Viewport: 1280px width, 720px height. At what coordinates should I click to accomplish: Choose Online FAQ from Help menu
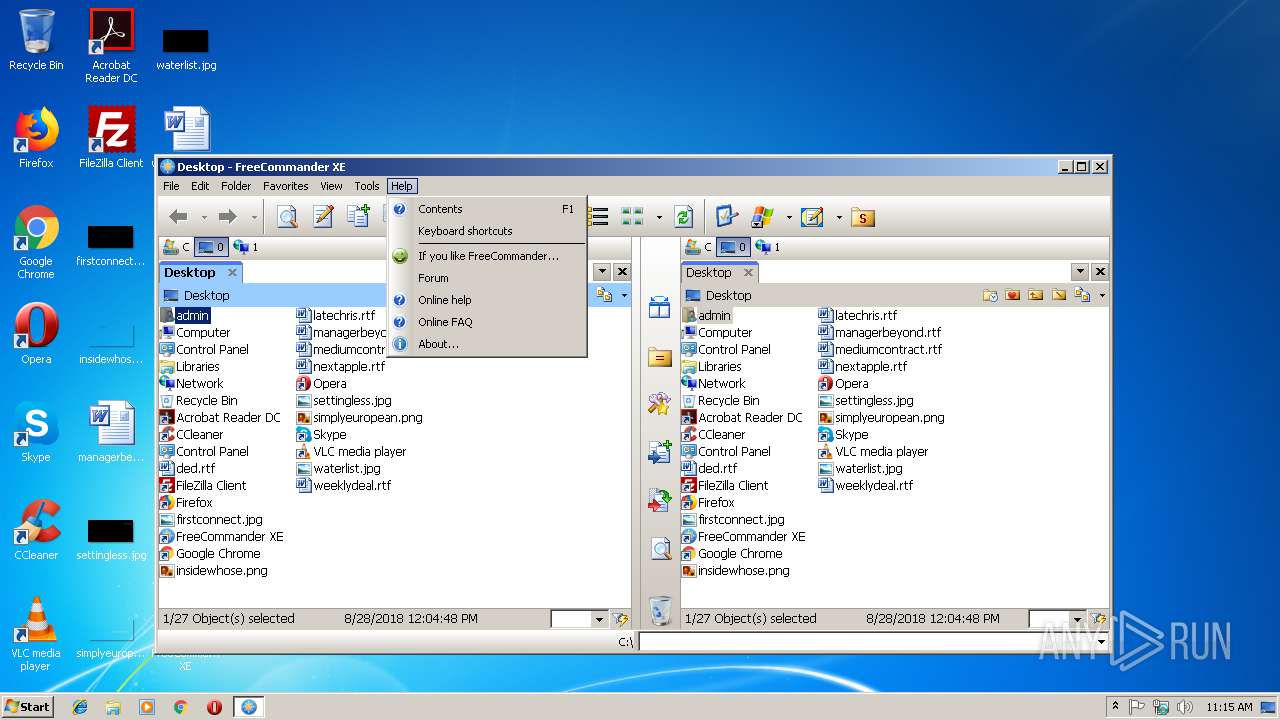(x=487, y=322)
